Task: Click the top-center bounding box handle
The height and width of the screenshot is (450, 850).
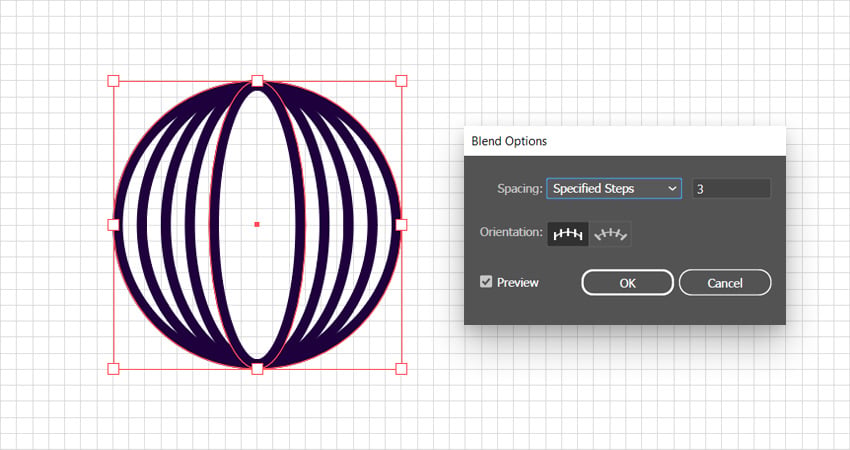Action: 257,81
